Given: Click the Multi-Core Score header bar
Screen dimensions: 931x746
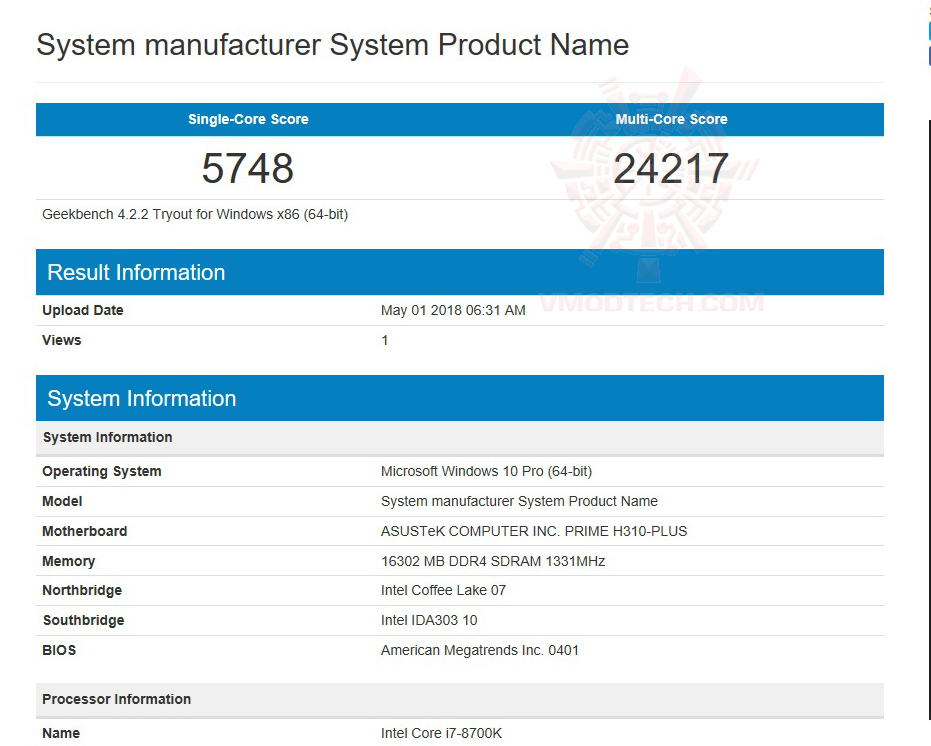Looking at the screenshot, I should (671, 119).
